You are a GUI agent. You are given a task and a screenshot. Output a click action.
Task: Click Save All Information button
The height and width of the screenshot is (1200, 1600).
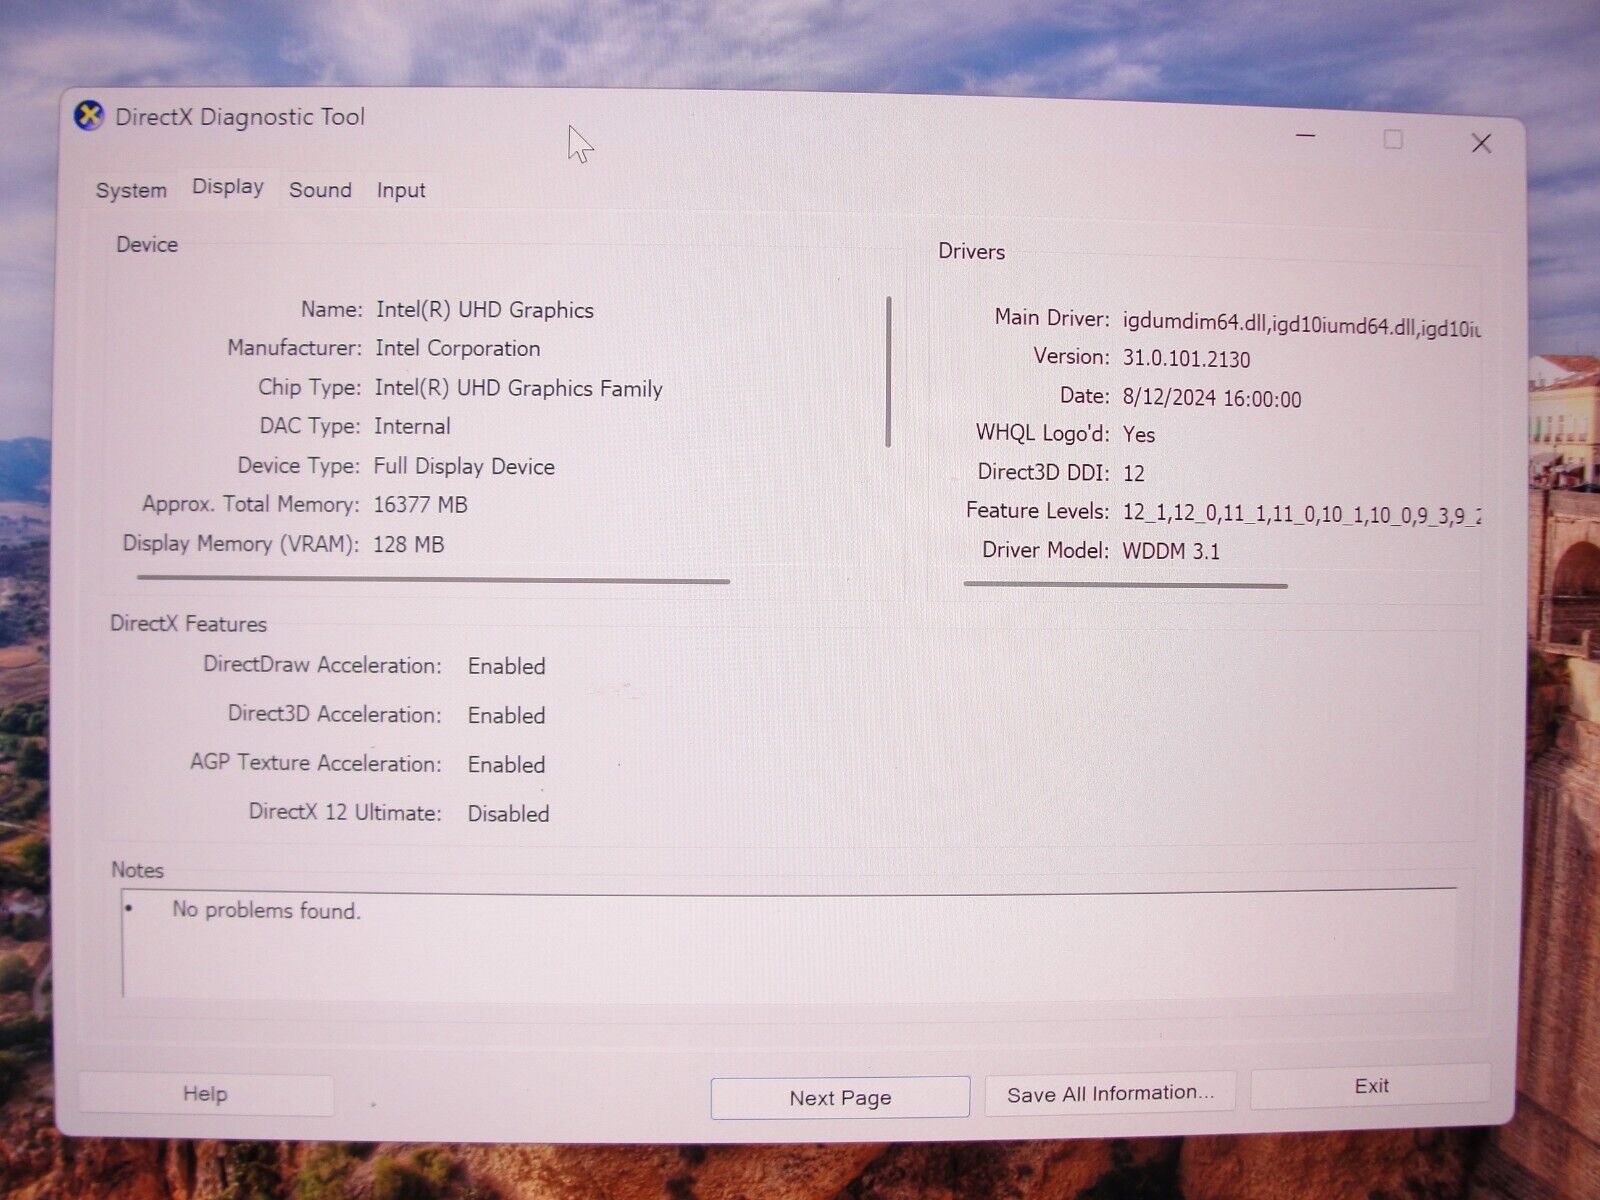click(1110, 1093)
